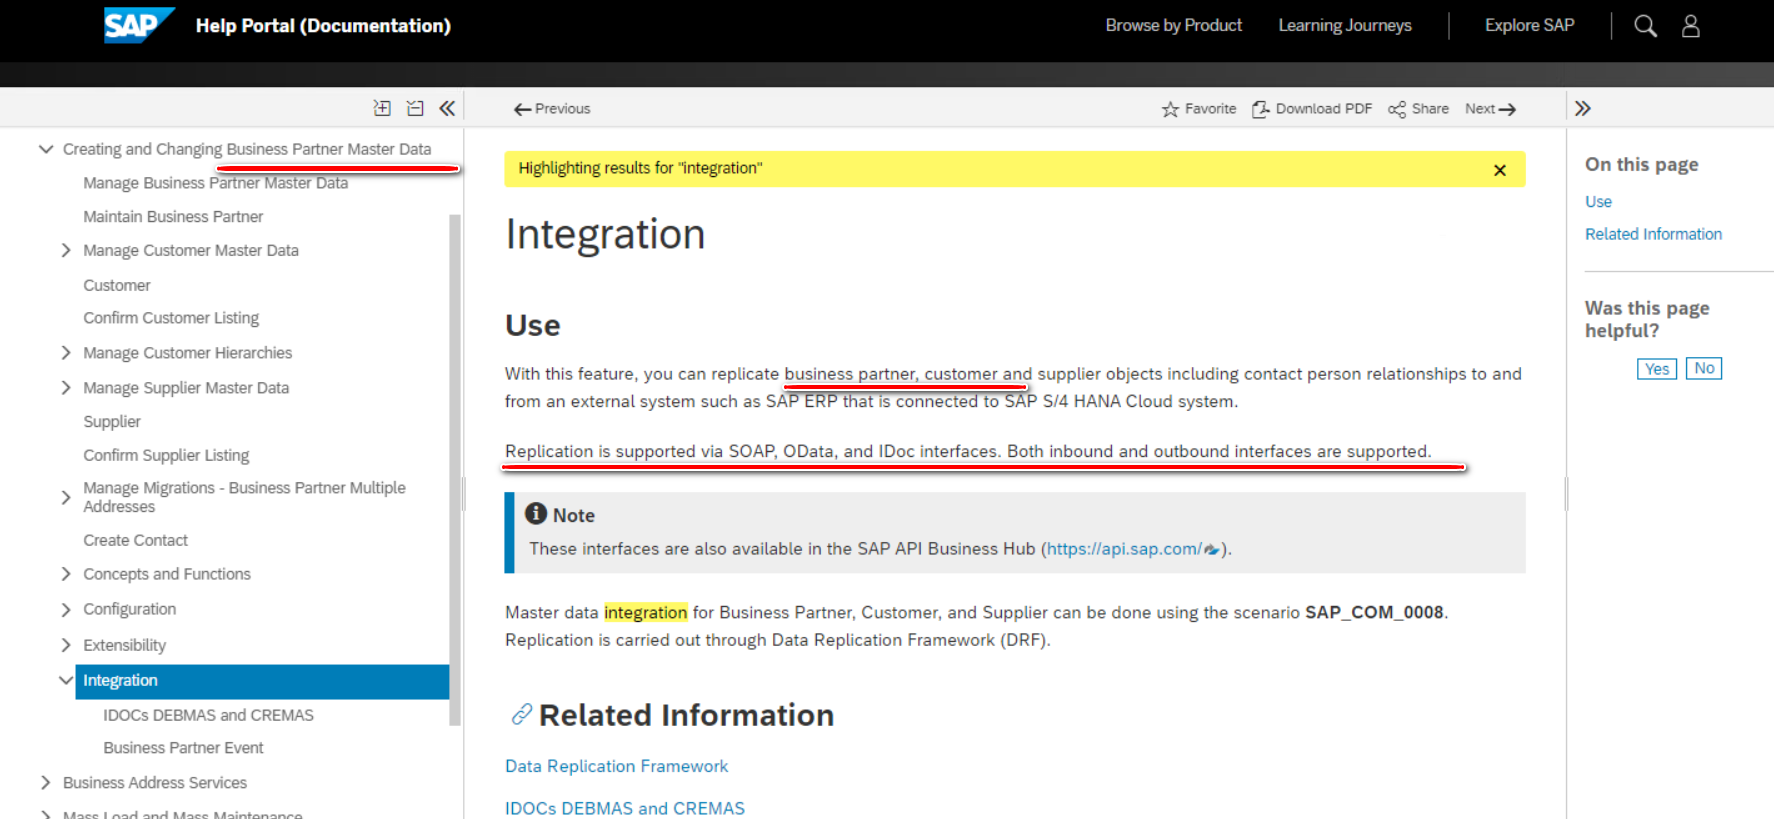The width and height of the screenshot is (1774, 819).
Task: Collapse all table of contents nodes icon
Action: 415,108
